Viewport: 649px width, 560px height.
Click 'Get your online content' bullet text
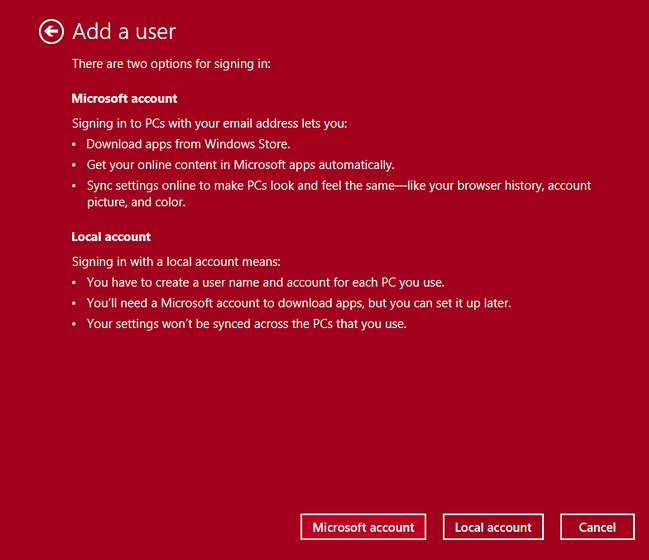pos(240,165)
